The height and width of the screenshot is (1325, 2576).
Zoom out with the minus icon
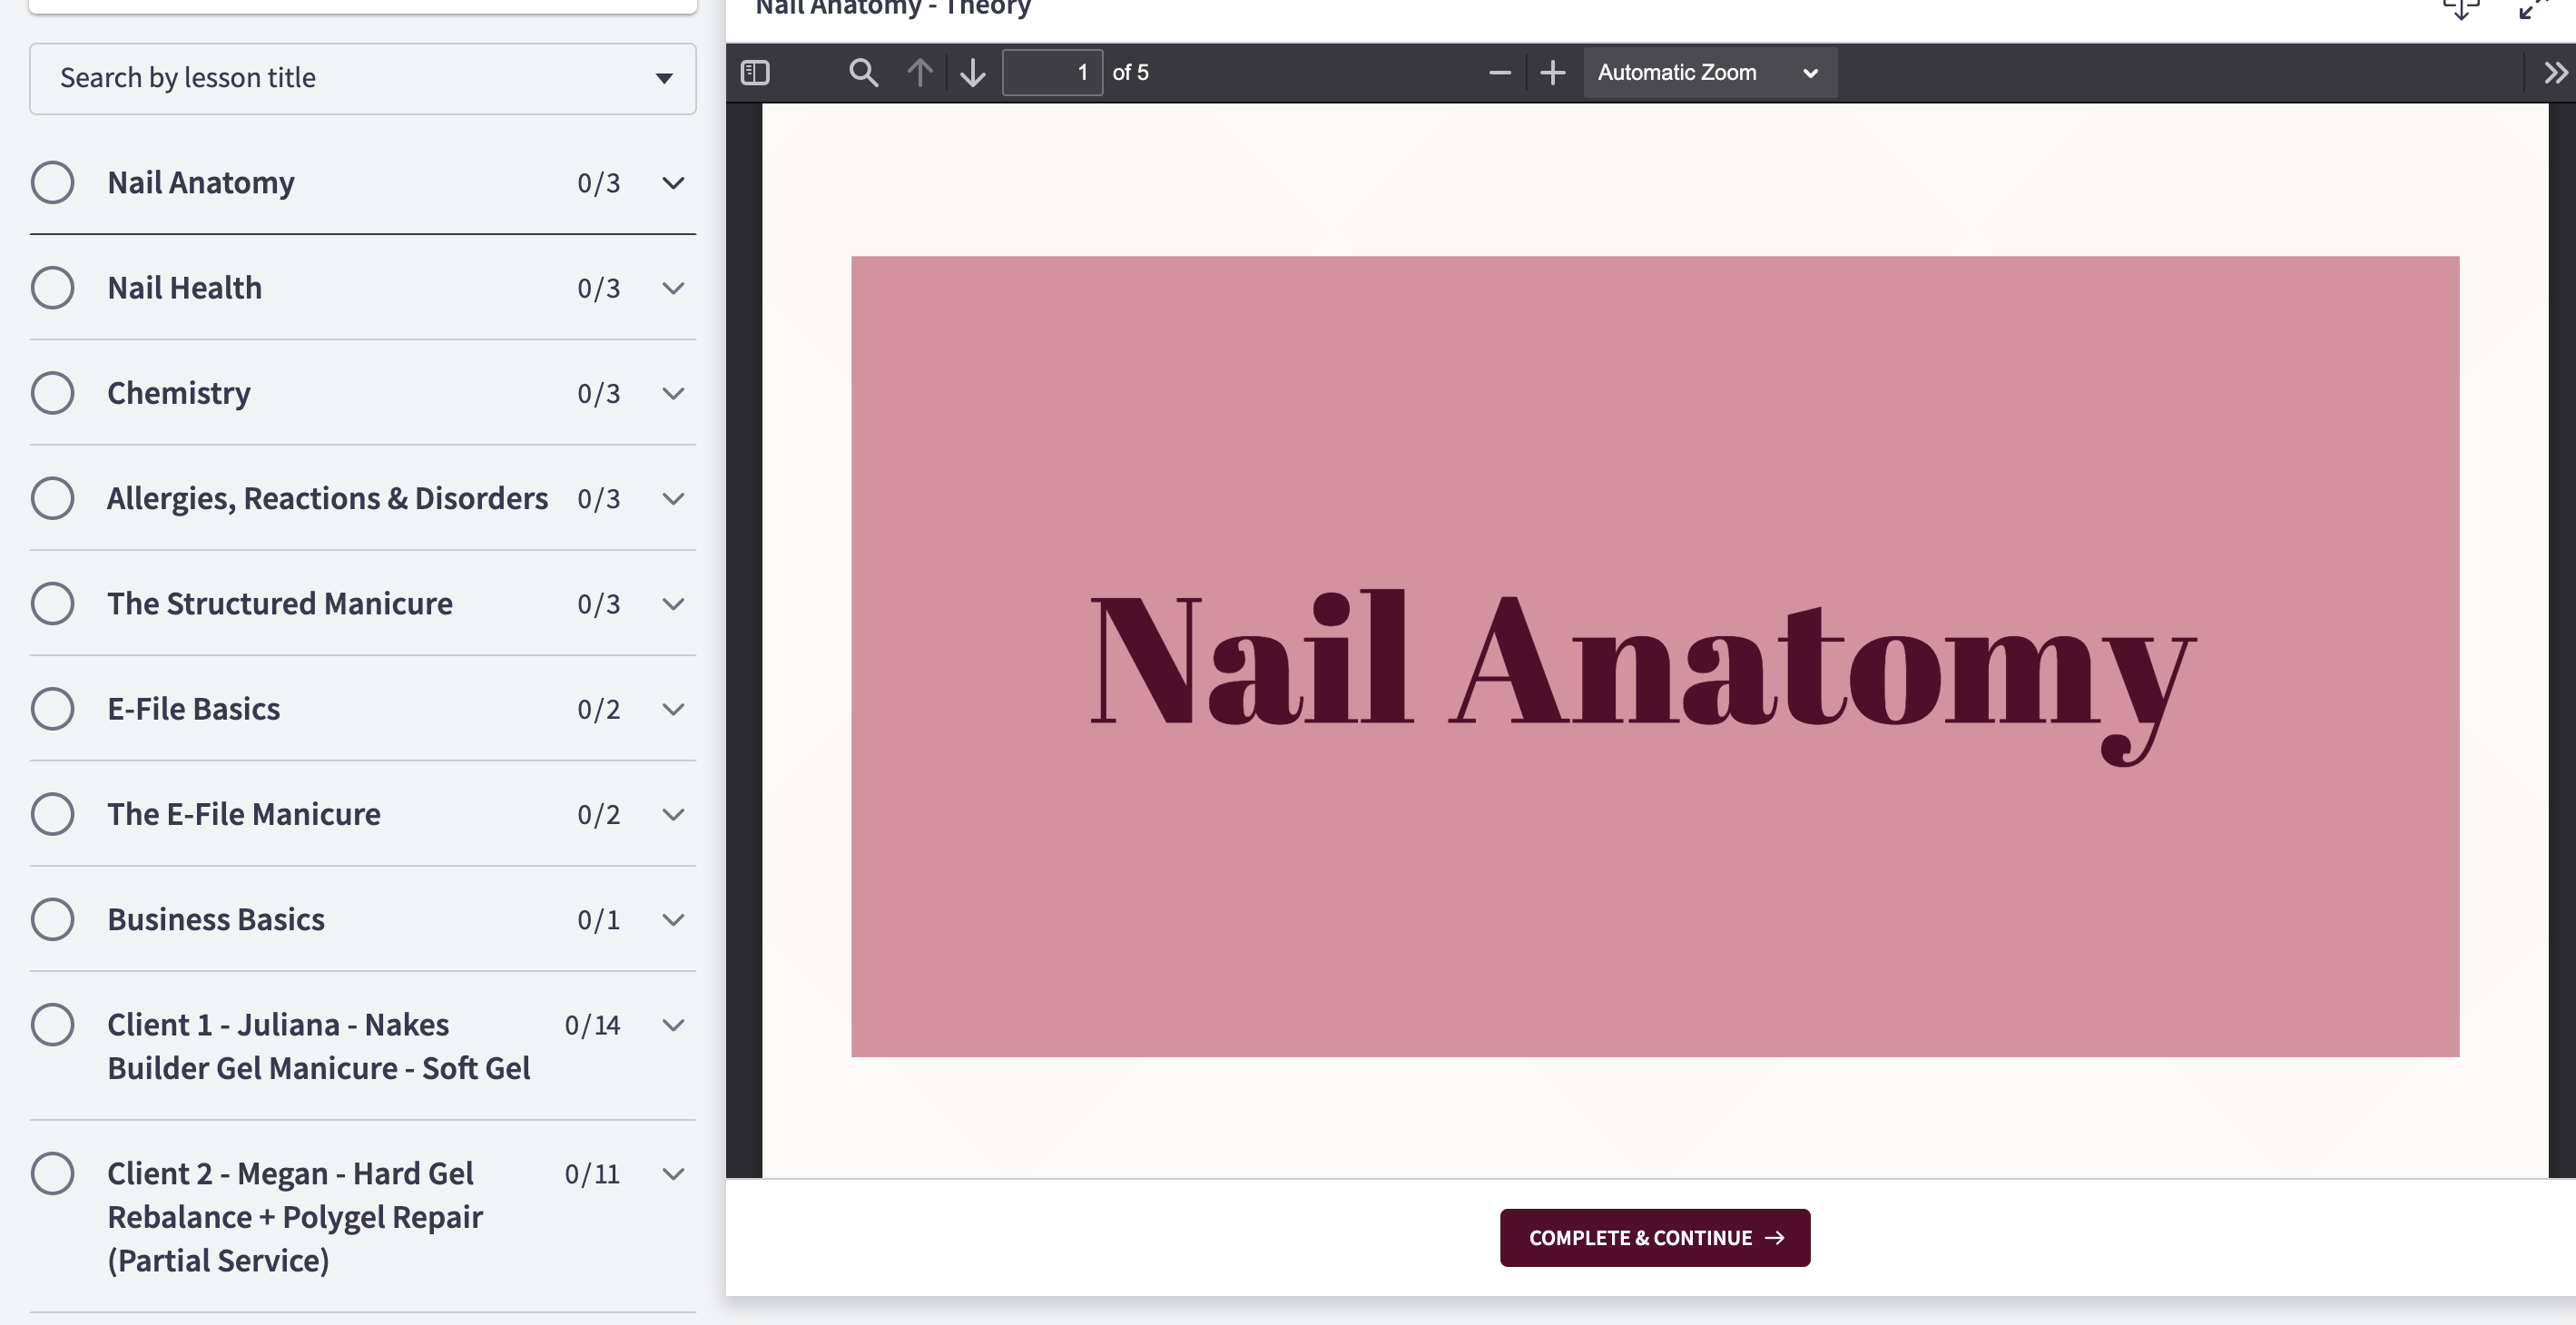1499,72
